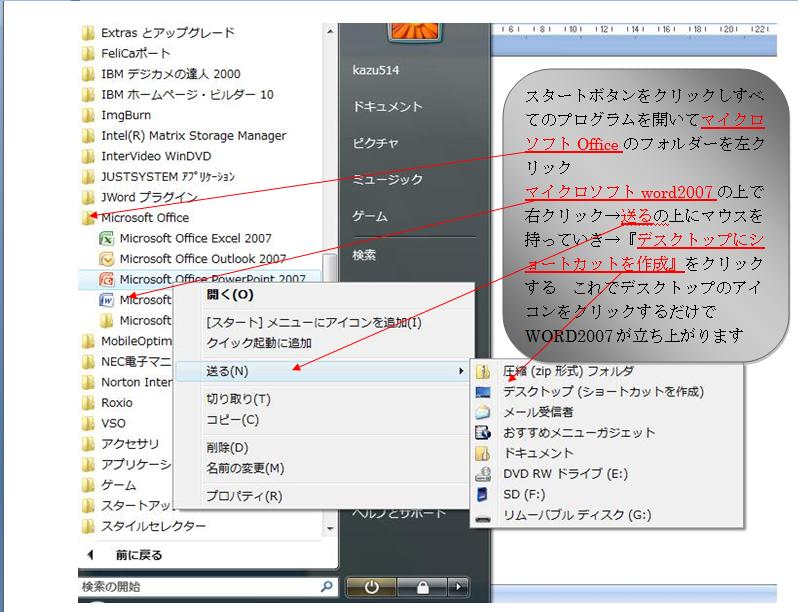The image size is (798, 612).
Task: Open ゲーム from Start menu right pane
Action: coord(370,216)
